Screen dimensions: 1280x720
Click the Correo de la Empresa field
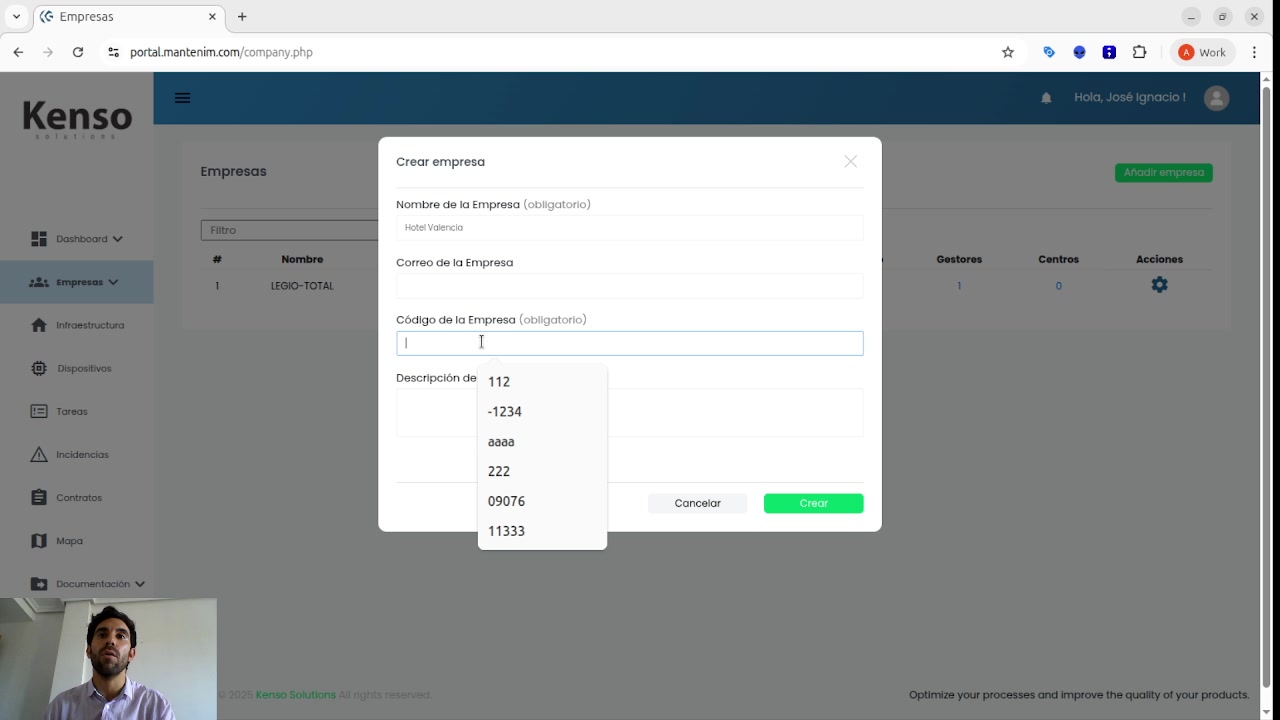click(629, 285)
